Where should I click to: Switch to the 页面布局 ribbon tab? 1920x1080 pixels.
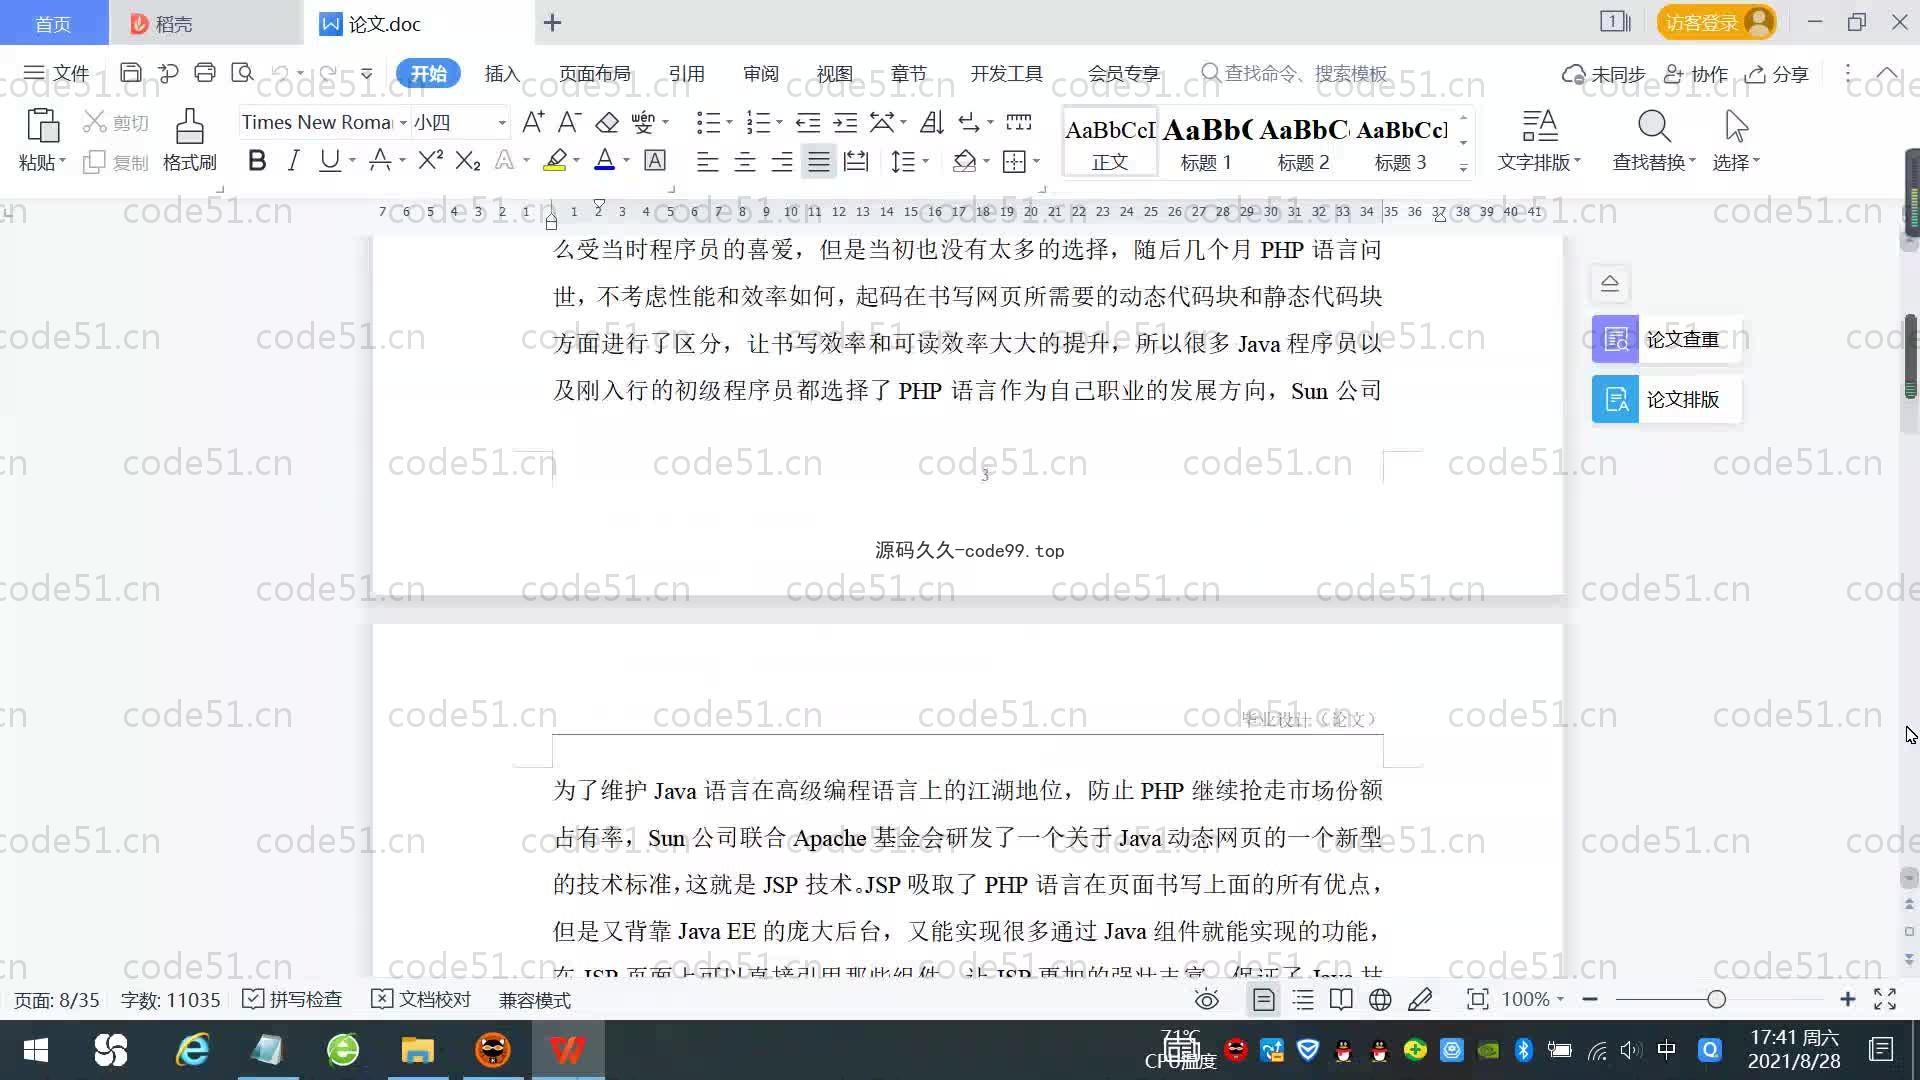pyautogui.click(x=595, y=73)
